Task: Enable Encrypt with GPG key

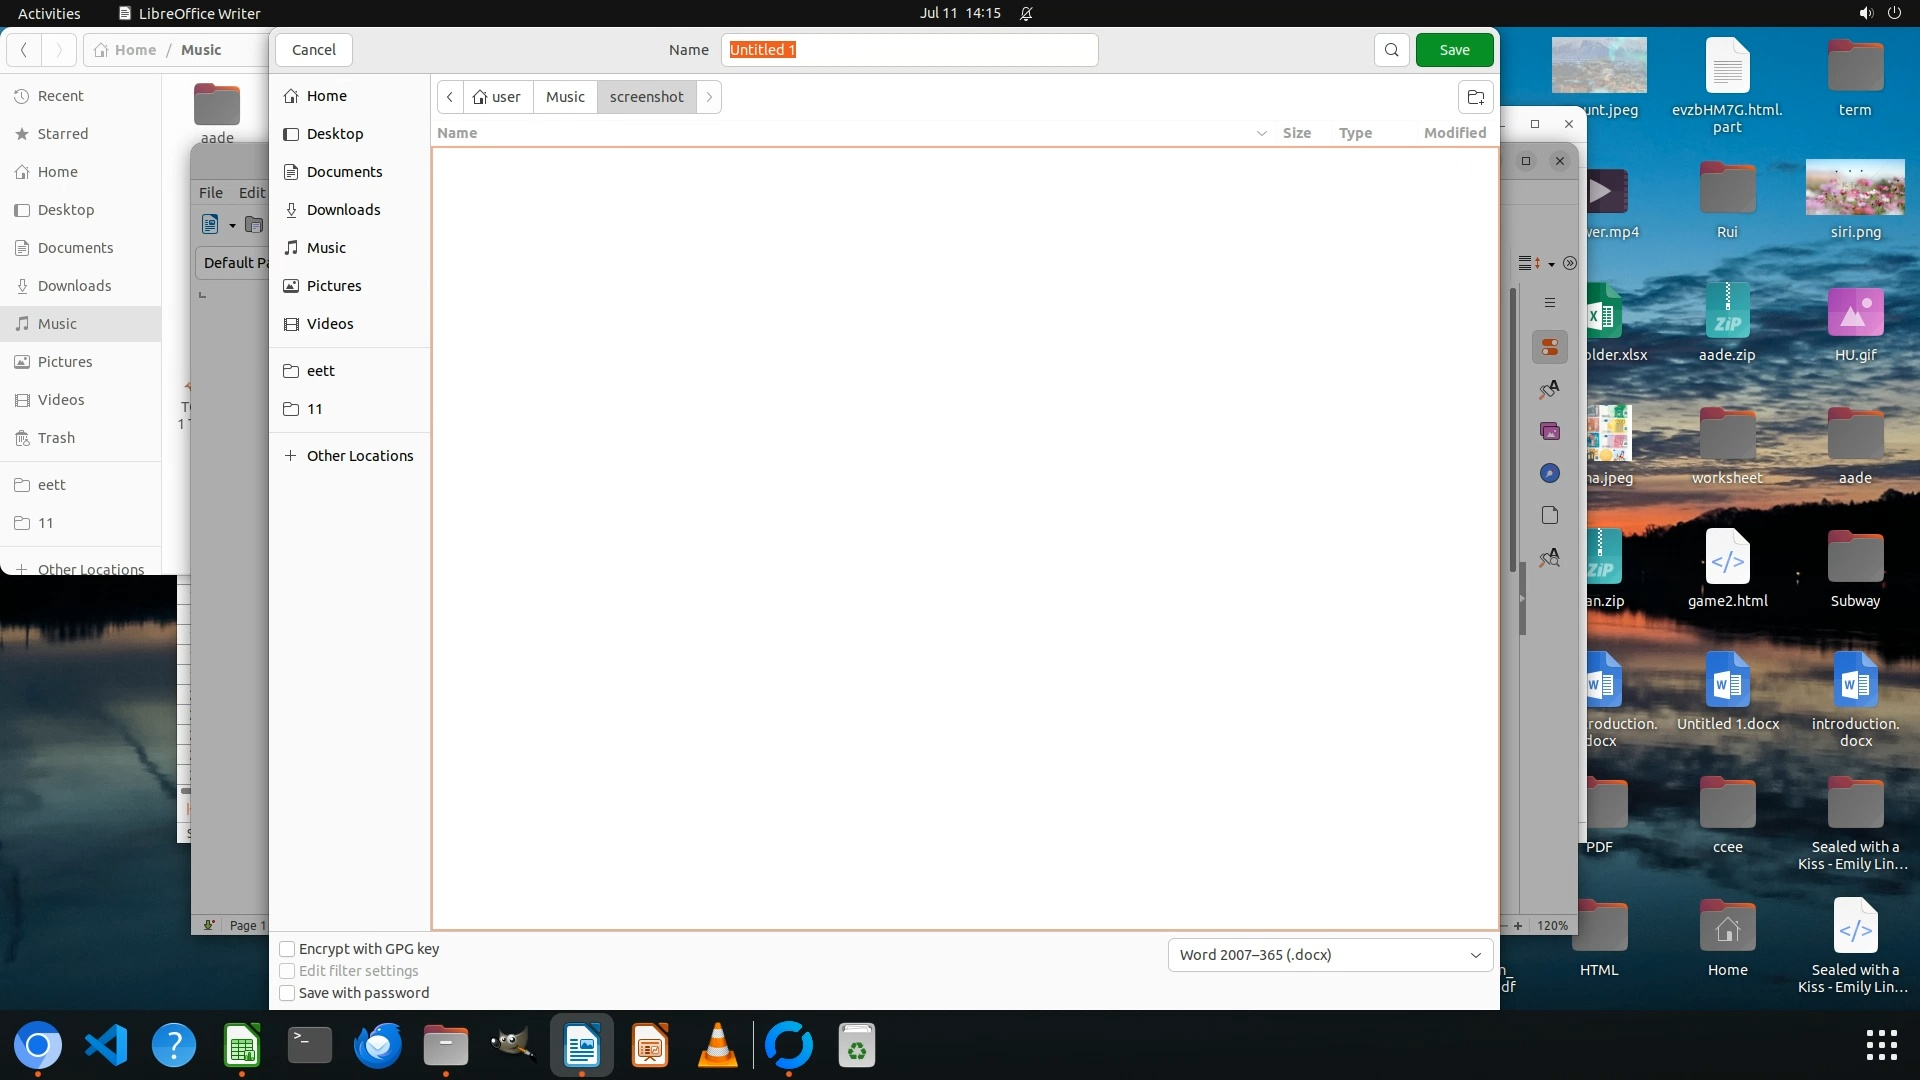Action: [x=288, y=949]
